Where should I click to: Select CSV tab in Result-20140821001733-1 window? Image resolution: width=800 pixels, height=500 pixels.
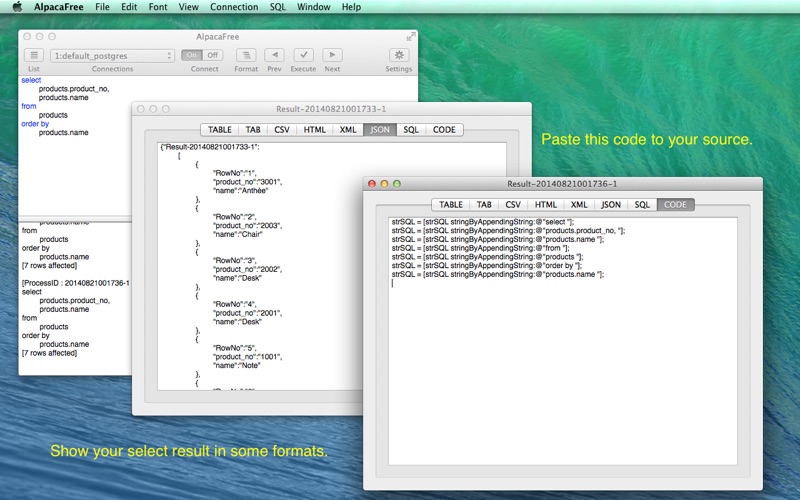282,130
